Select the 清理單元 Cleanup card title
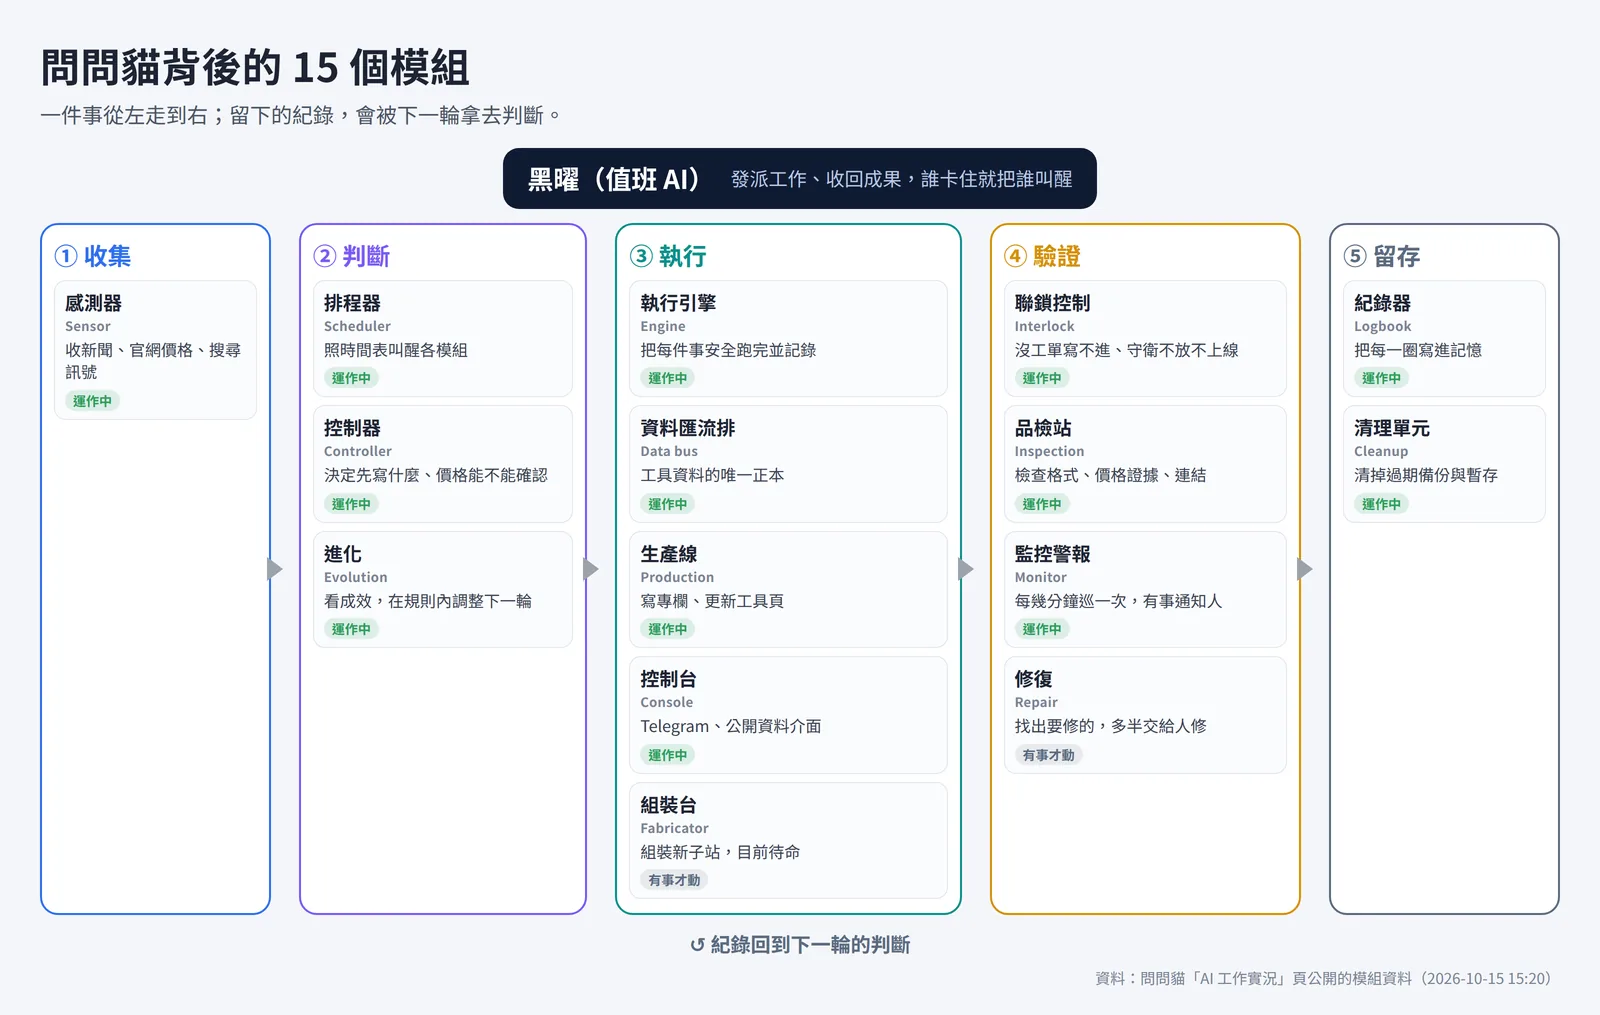 [x=1392, y=428]
